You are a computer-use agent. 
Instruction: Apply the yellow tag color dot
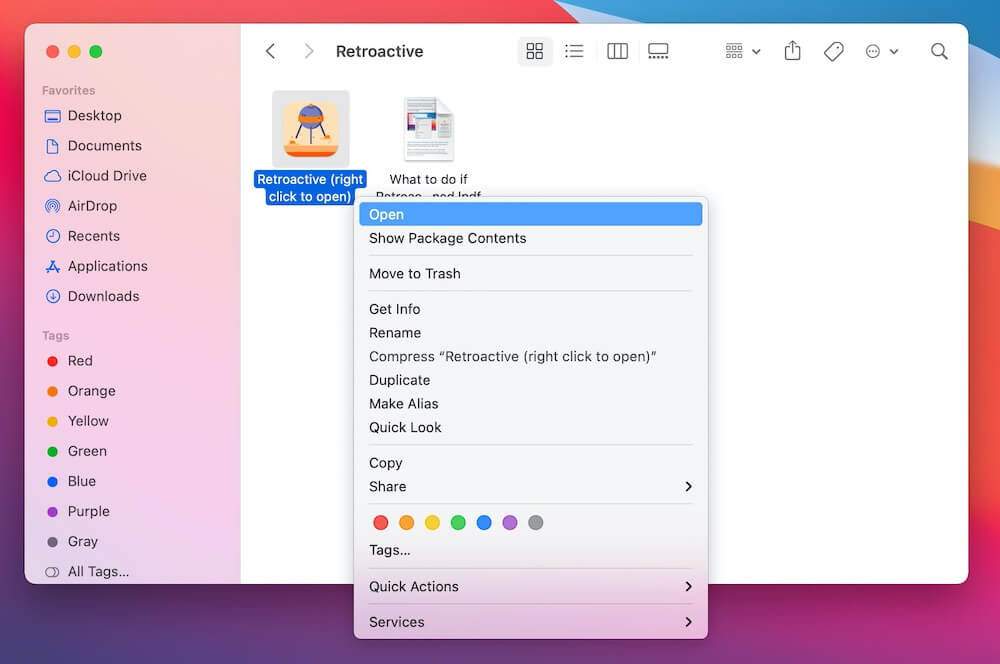pos(432,522)
